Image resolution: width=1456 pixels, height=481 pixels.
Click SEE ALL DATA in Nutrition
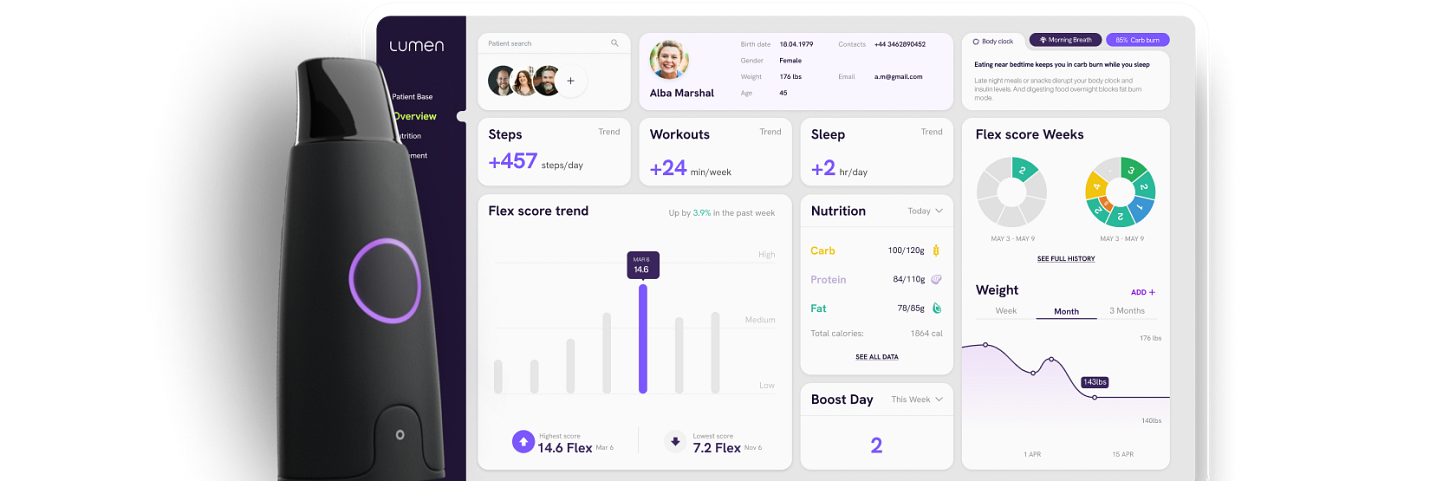tap(877, 357)
